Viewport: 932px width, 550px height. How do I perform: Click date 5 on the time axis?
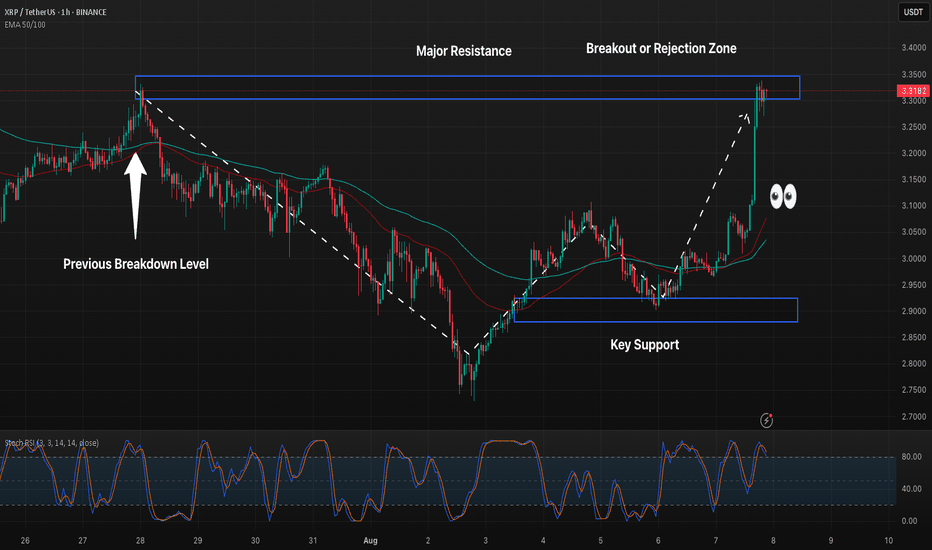600,540
